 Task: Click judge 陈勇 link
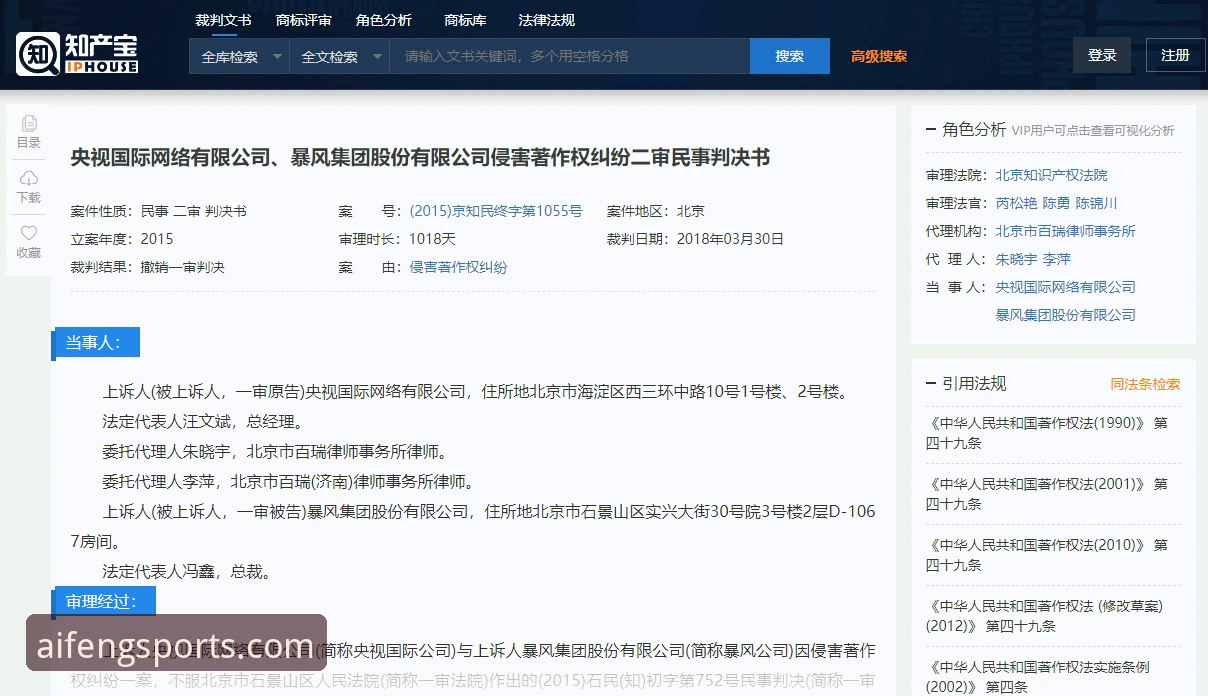pyautogui.click(x=1056, y=203)
